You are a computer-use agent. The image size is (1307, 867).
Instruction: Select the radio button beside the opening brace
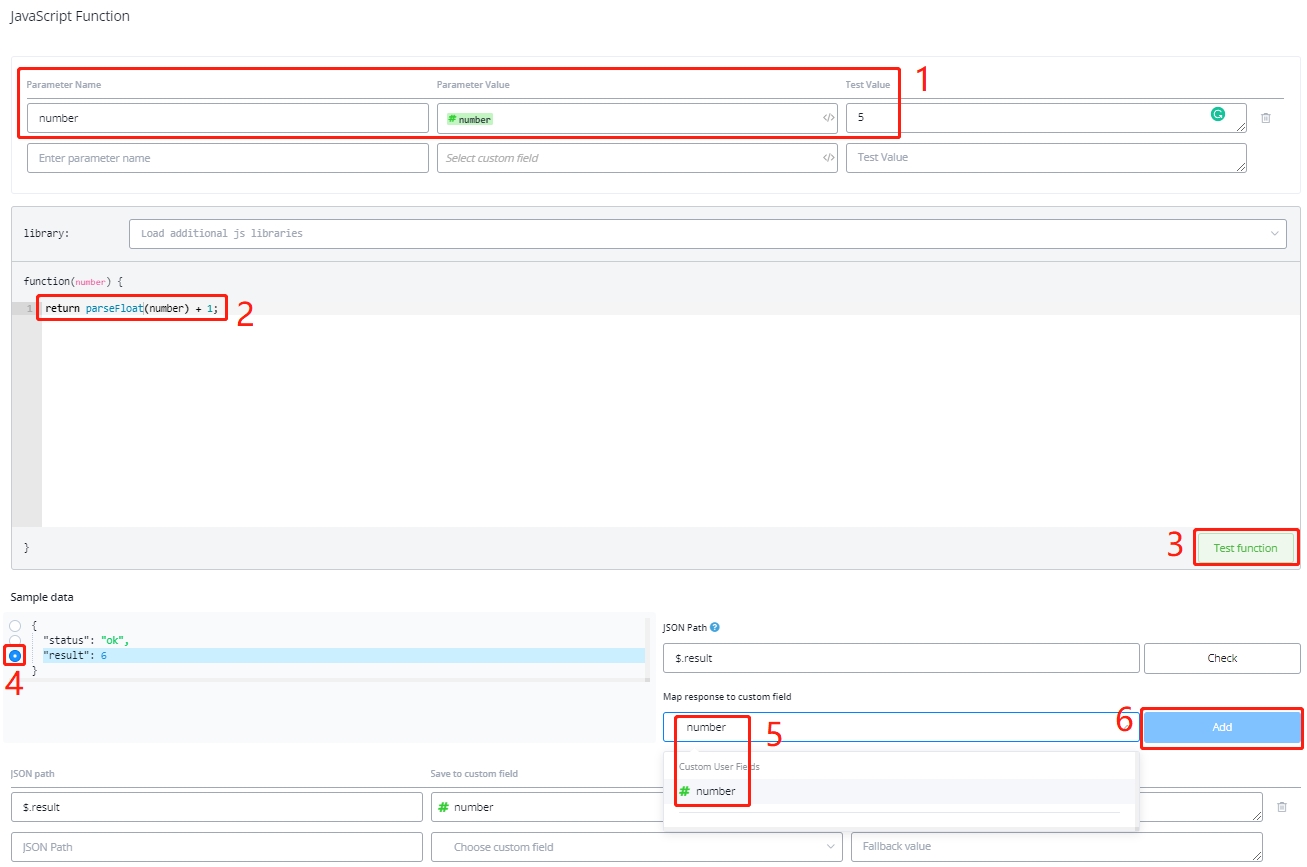[x=15, y=626]
